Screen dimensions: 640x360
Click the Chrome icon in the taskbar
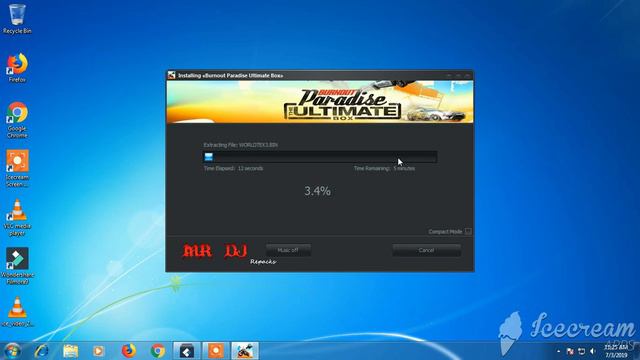pos(158,351)
